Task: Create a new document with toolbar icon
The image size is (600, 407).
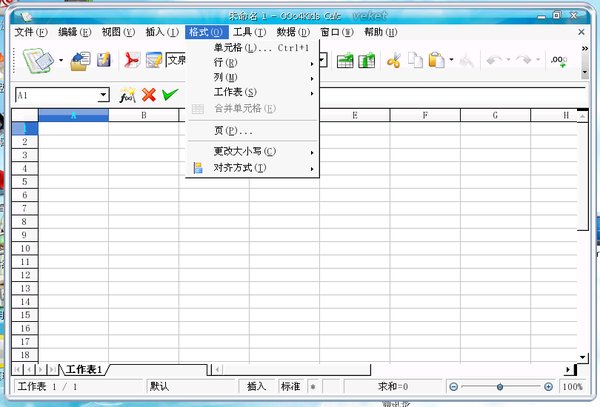Action: [x=38, y=60]
